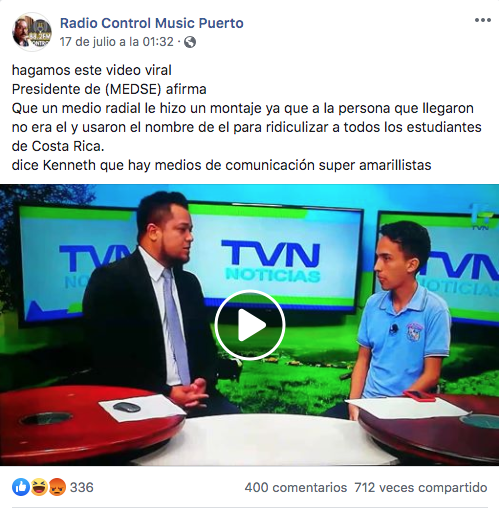The width and height of the screenshot is (499, 508).
Task: Click the computer mouse on the paper
Action: (x=126, y=407)
